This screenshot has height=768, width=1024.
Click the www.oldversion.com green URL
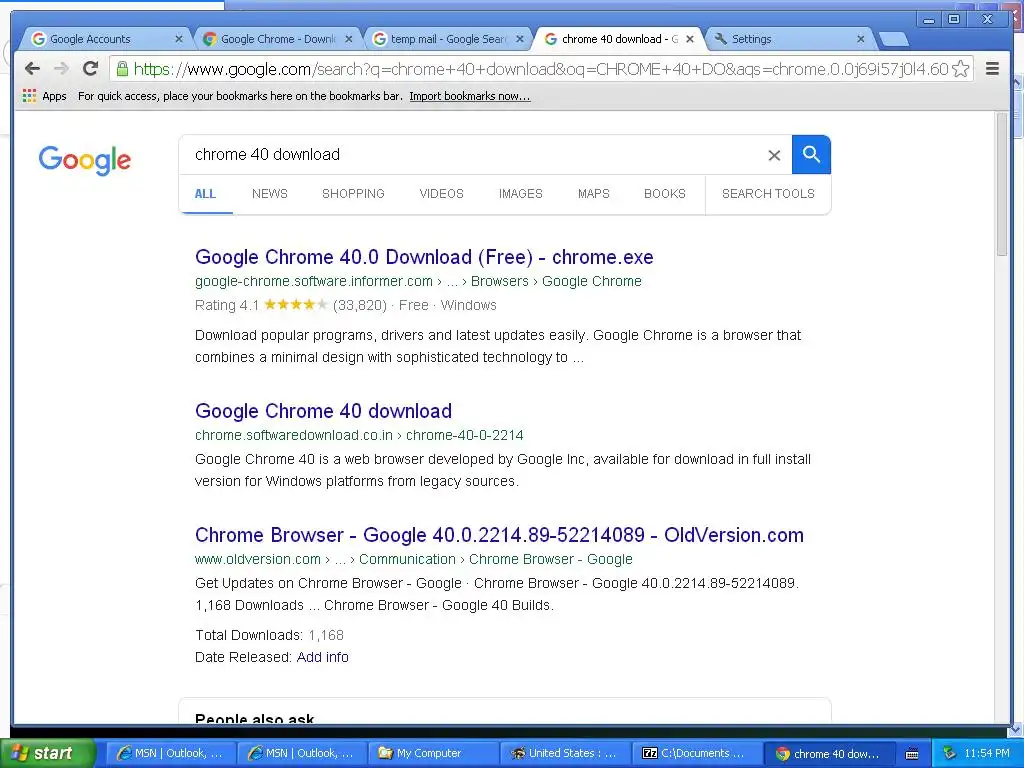(257, 560)
